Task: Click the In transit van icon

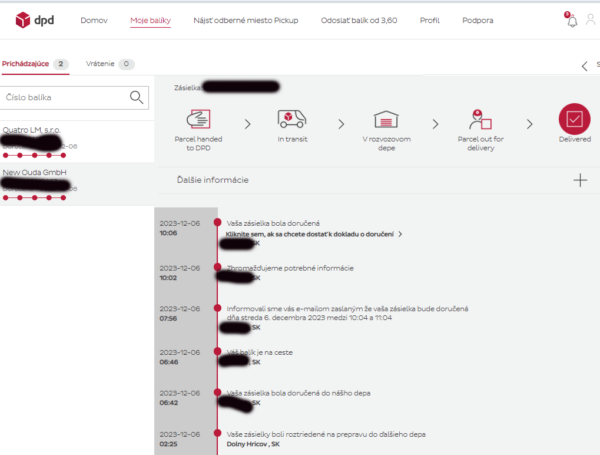Action: click(x=292, y=120)
